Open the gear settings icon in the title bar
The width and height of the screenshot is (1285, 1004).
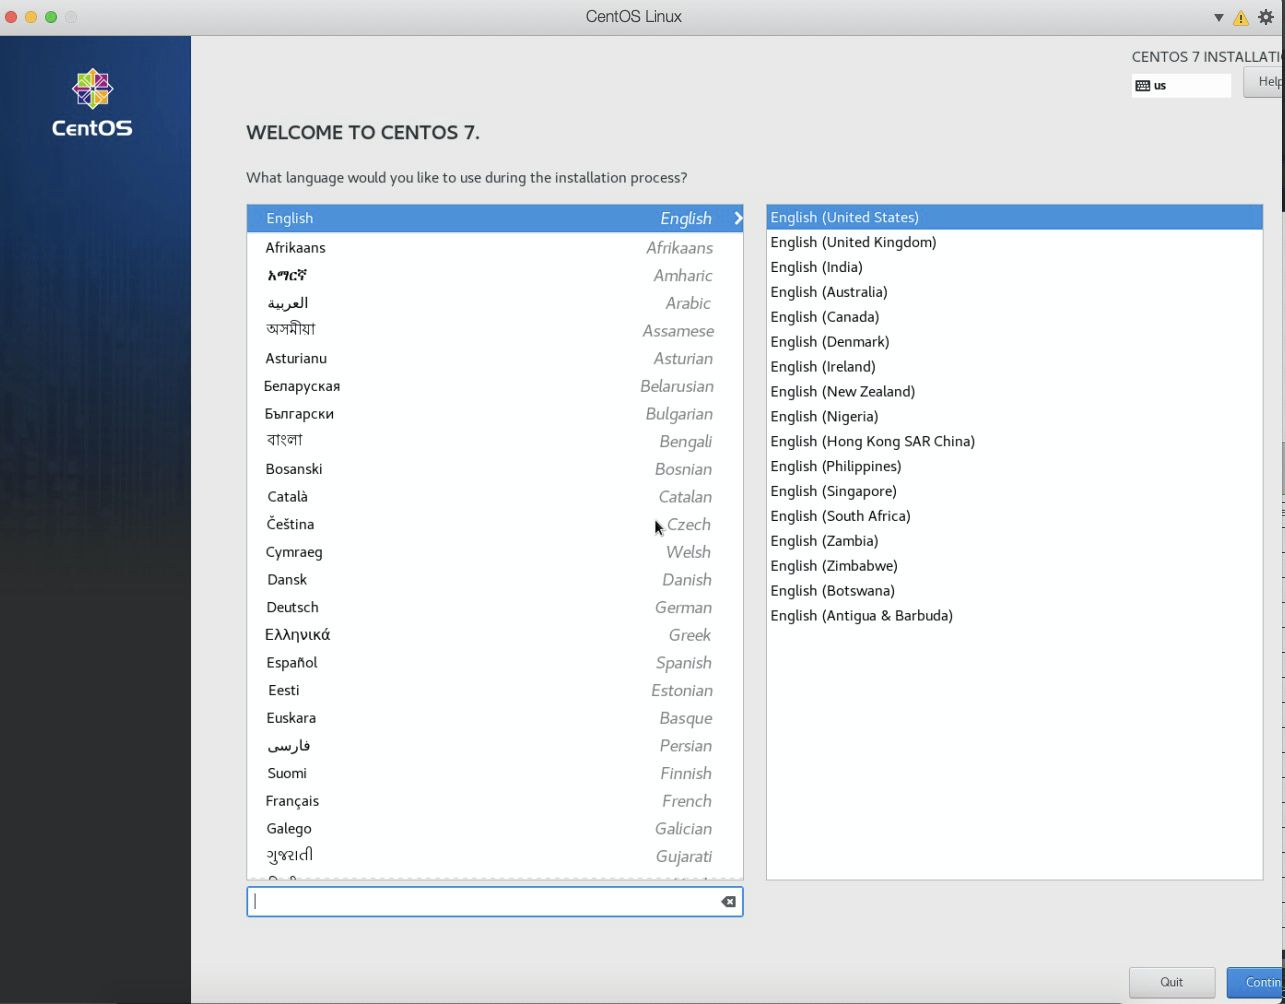coord(1266,17)
